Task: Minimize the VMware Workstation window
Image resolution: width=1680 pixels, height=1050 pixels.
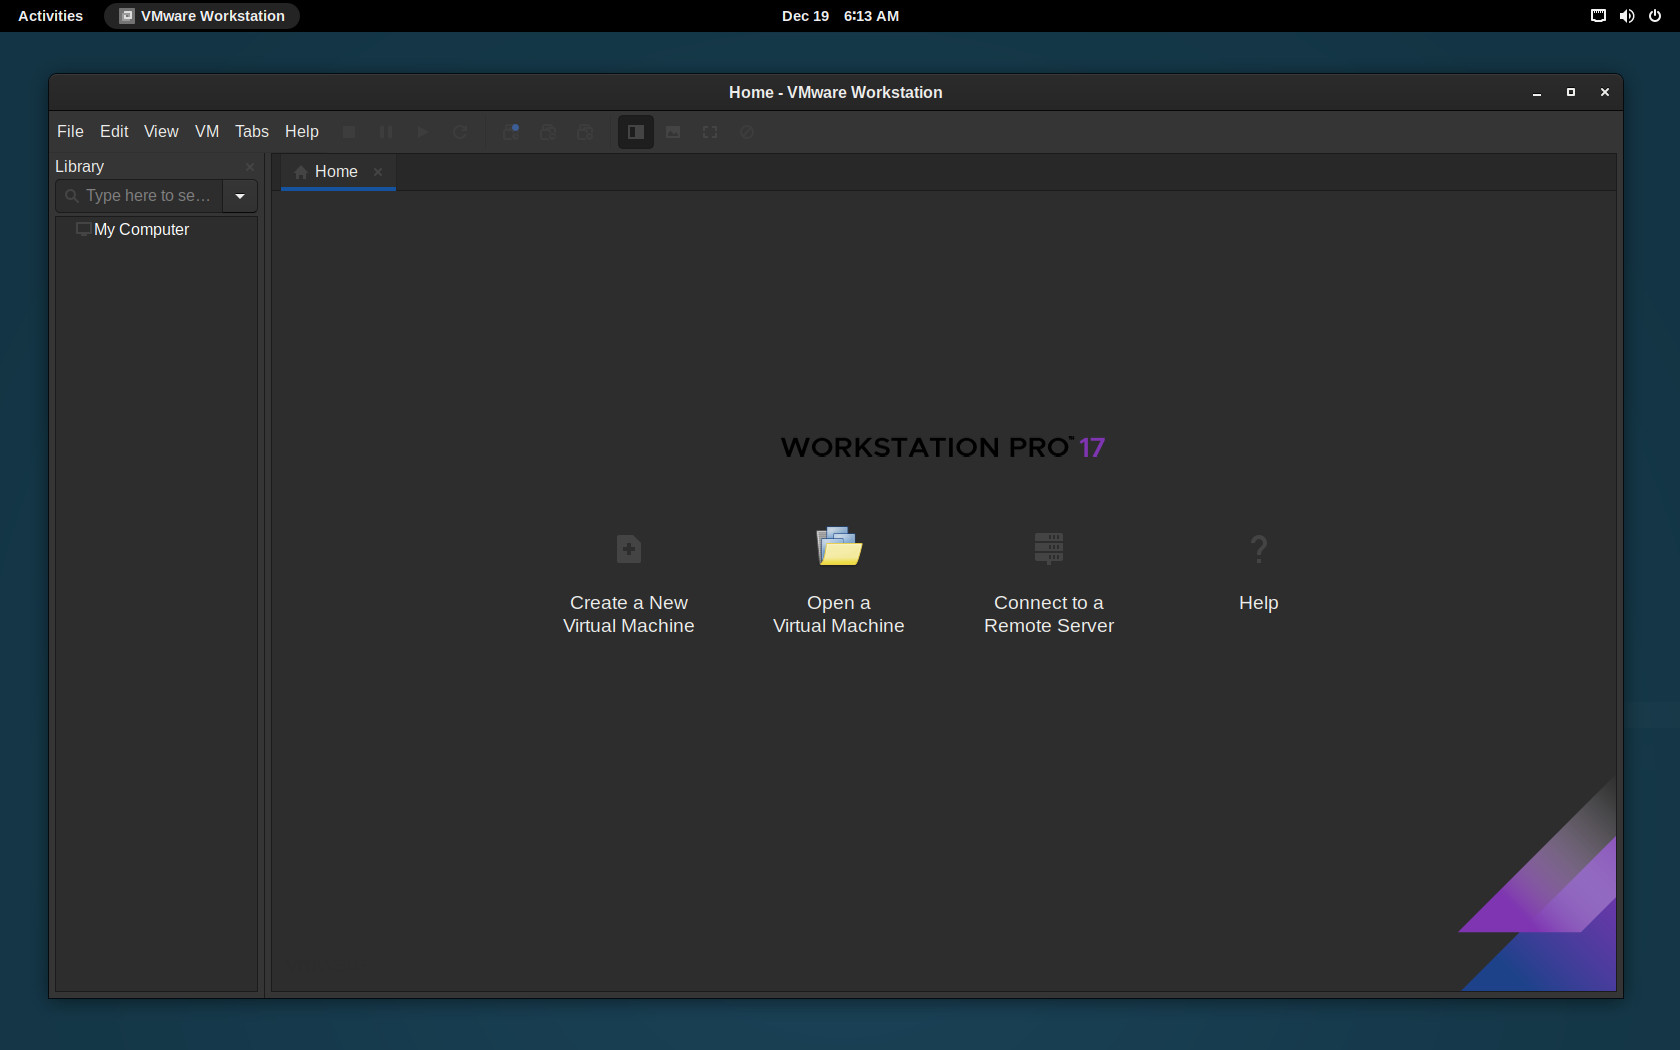Action: click(x=1537, y=92)
